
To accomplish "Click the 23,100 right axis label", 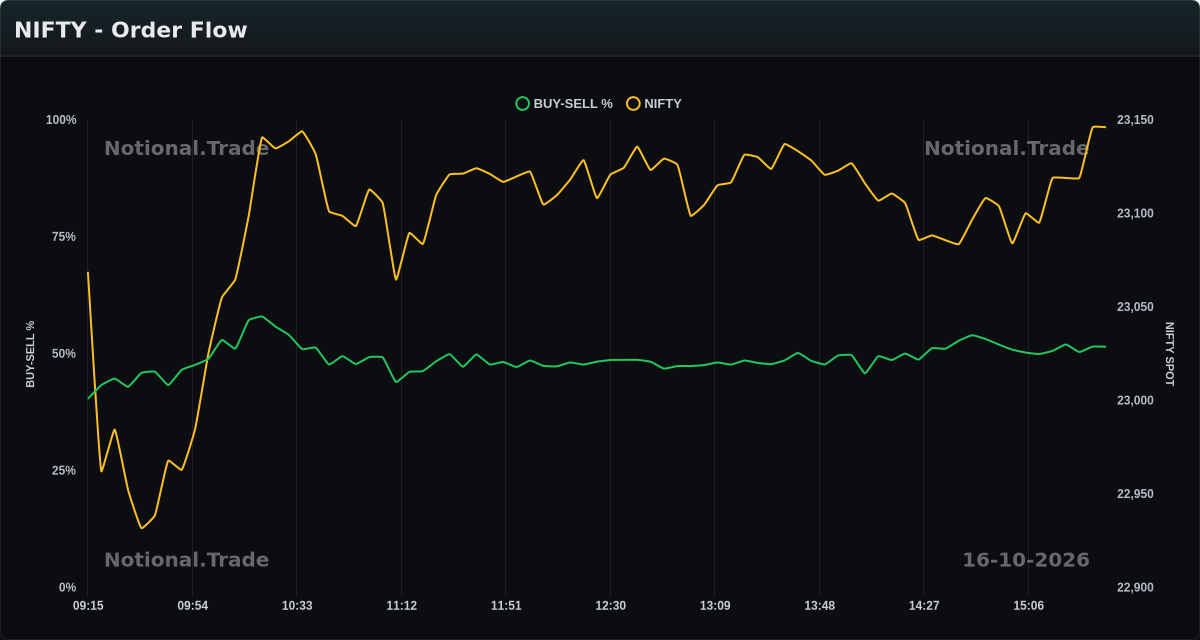I will coord(1135,214).
